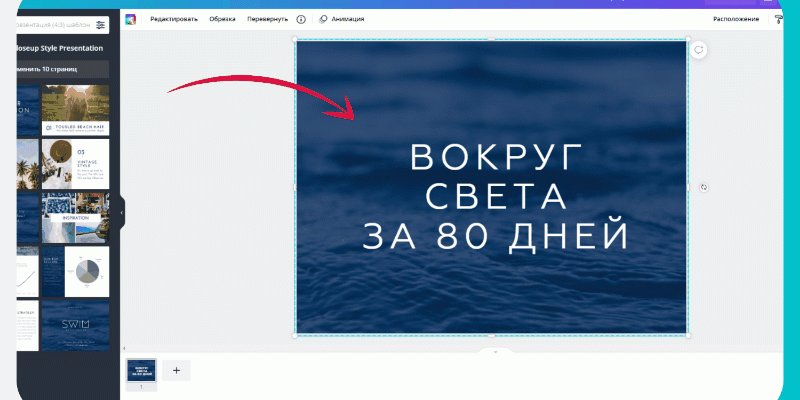Click the copy style paint roller icon
The width and height of the screenshot is (800, 400).
778,18
